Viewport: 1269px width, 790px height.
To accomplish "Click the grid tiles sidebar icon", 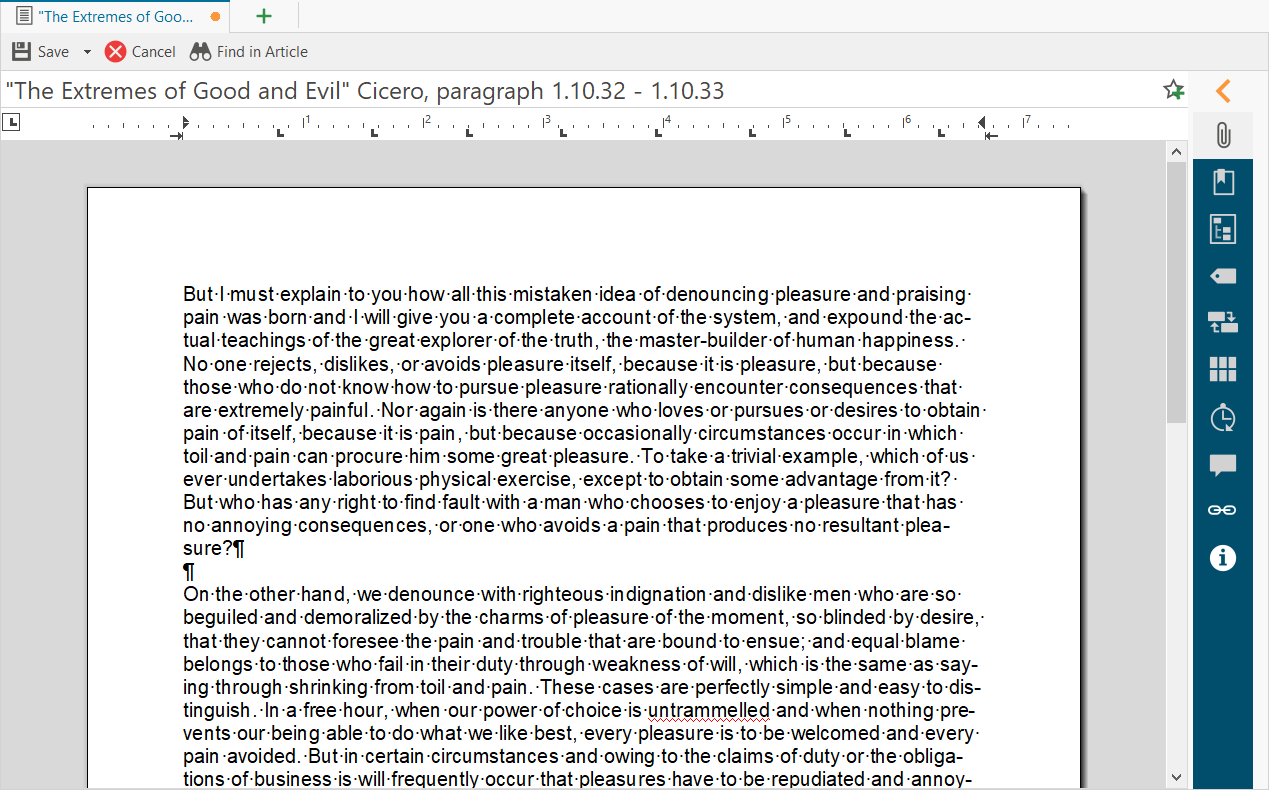I will pos(1222,369).
